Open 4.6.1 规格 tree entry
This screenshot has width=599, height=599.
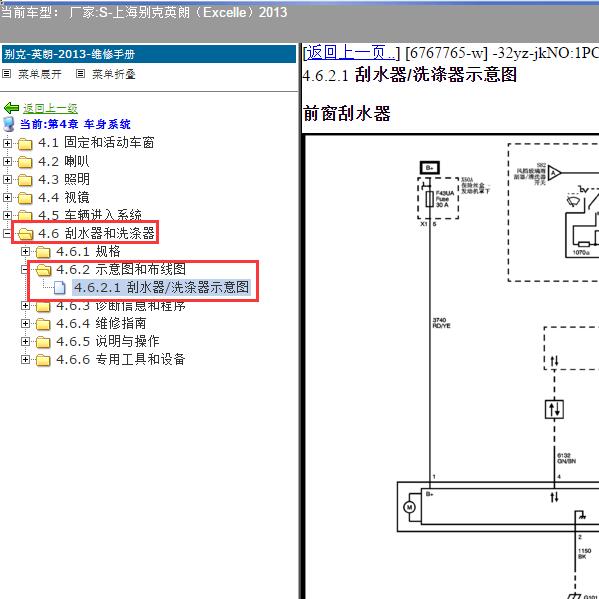(x=88, y=251)
